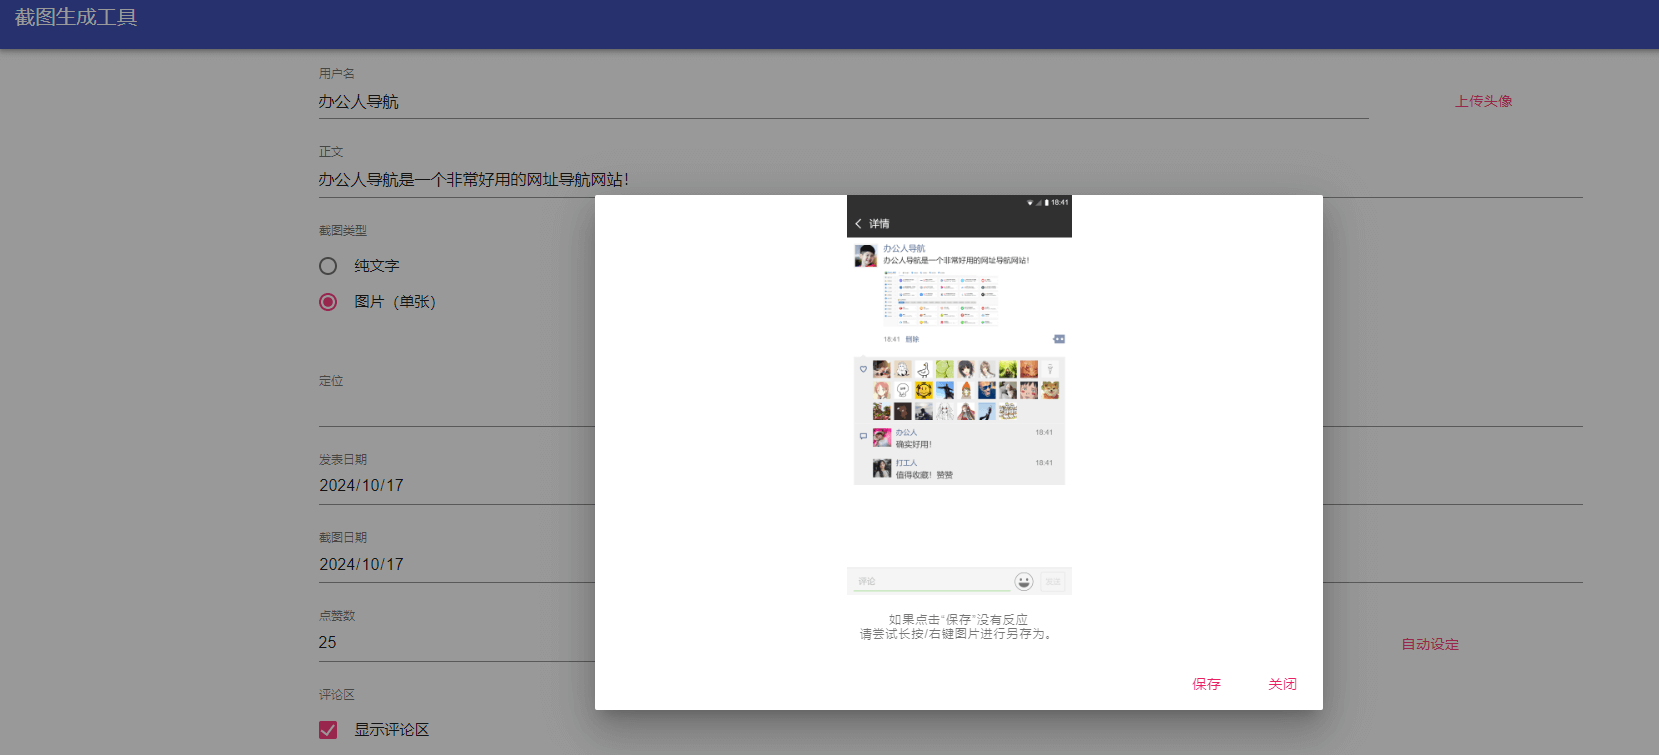
Task: Click the white goose avatar among likes
Action: tap(924, 369)
